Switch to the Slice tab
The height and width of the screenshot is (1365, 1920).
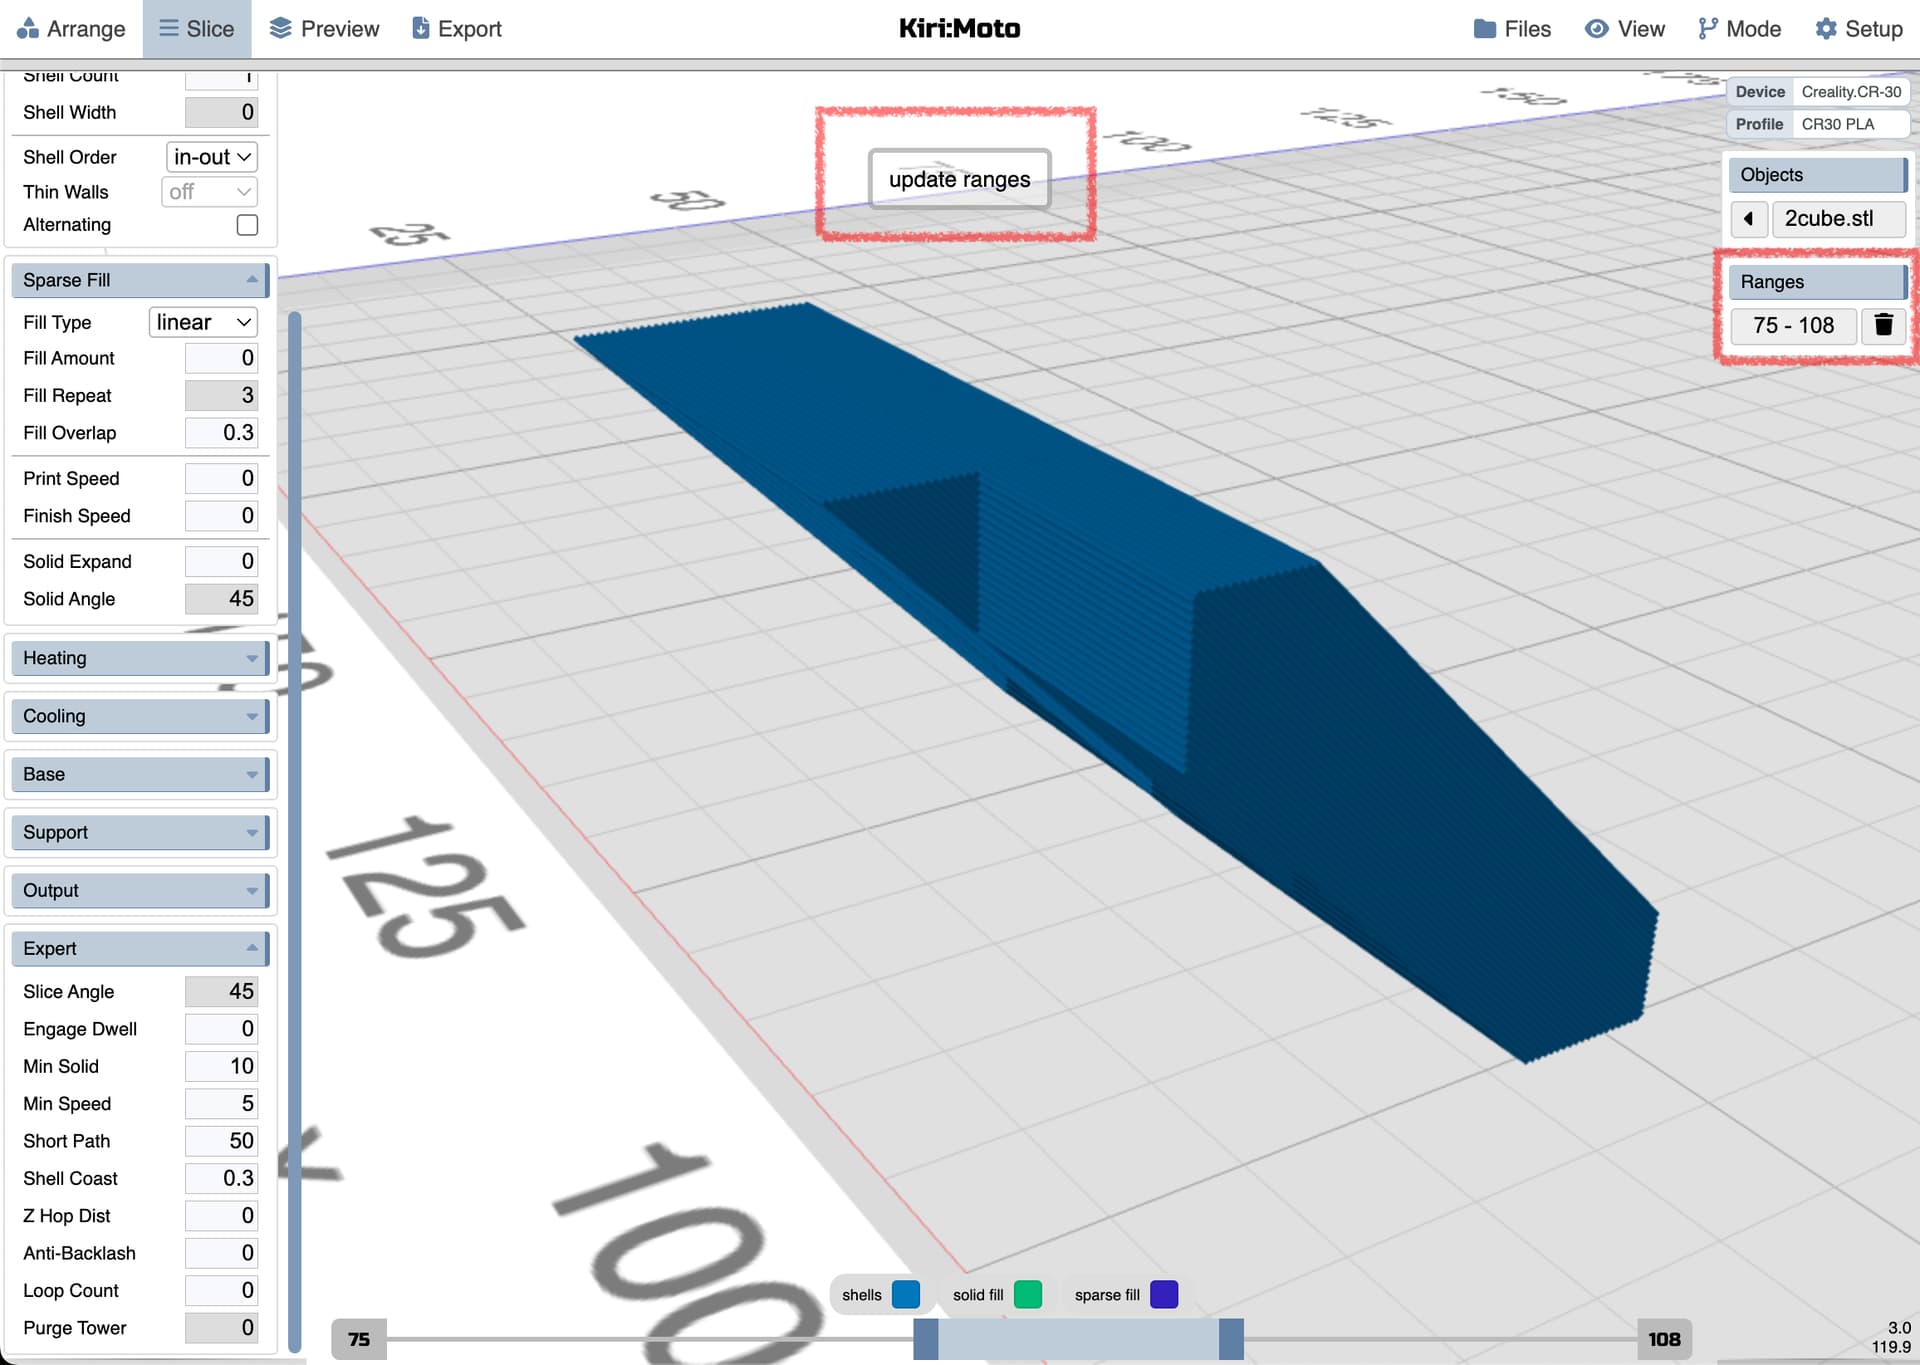pos(197,29)
